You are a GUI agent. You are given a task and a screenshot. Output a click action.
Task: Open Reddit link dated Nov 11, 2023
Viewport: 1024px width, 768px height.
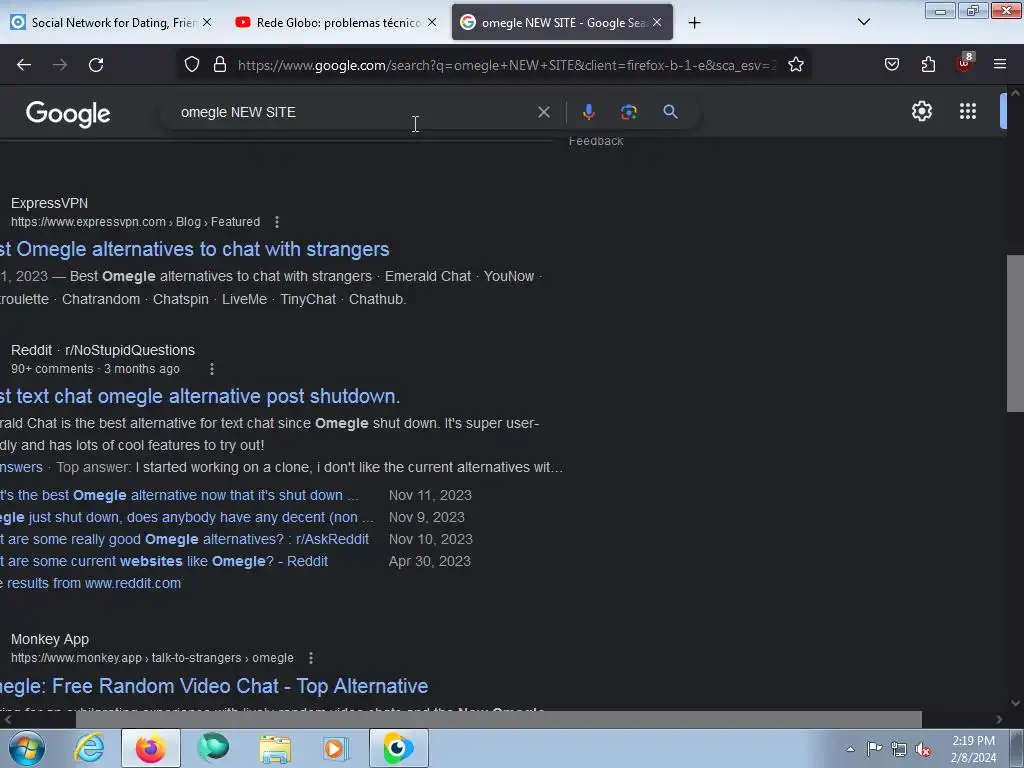[179, 495]
